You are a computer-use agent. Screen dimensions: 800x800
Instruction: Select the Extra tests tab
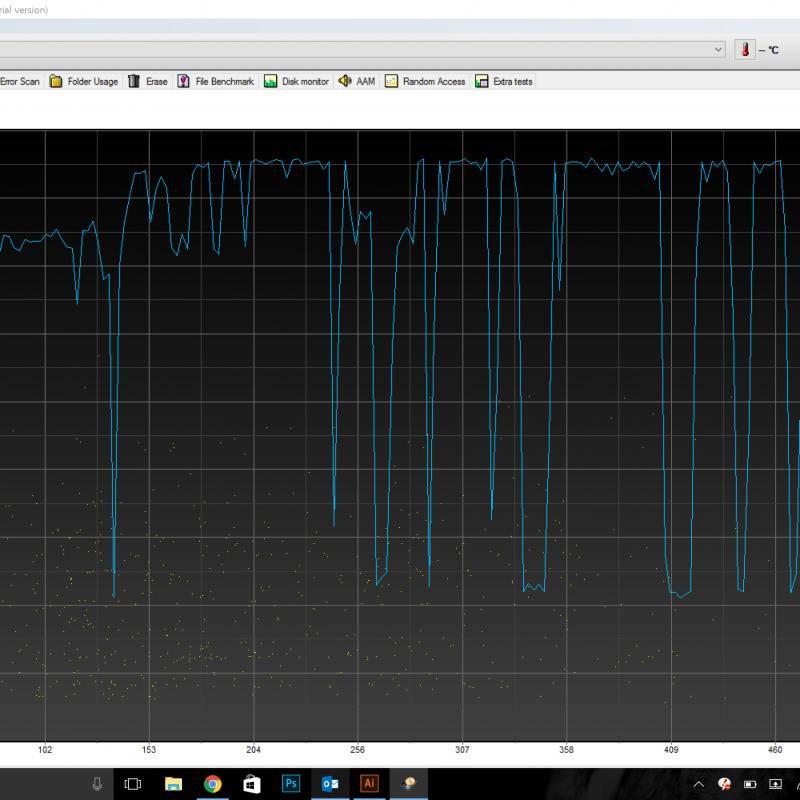(x=504, y=81)
